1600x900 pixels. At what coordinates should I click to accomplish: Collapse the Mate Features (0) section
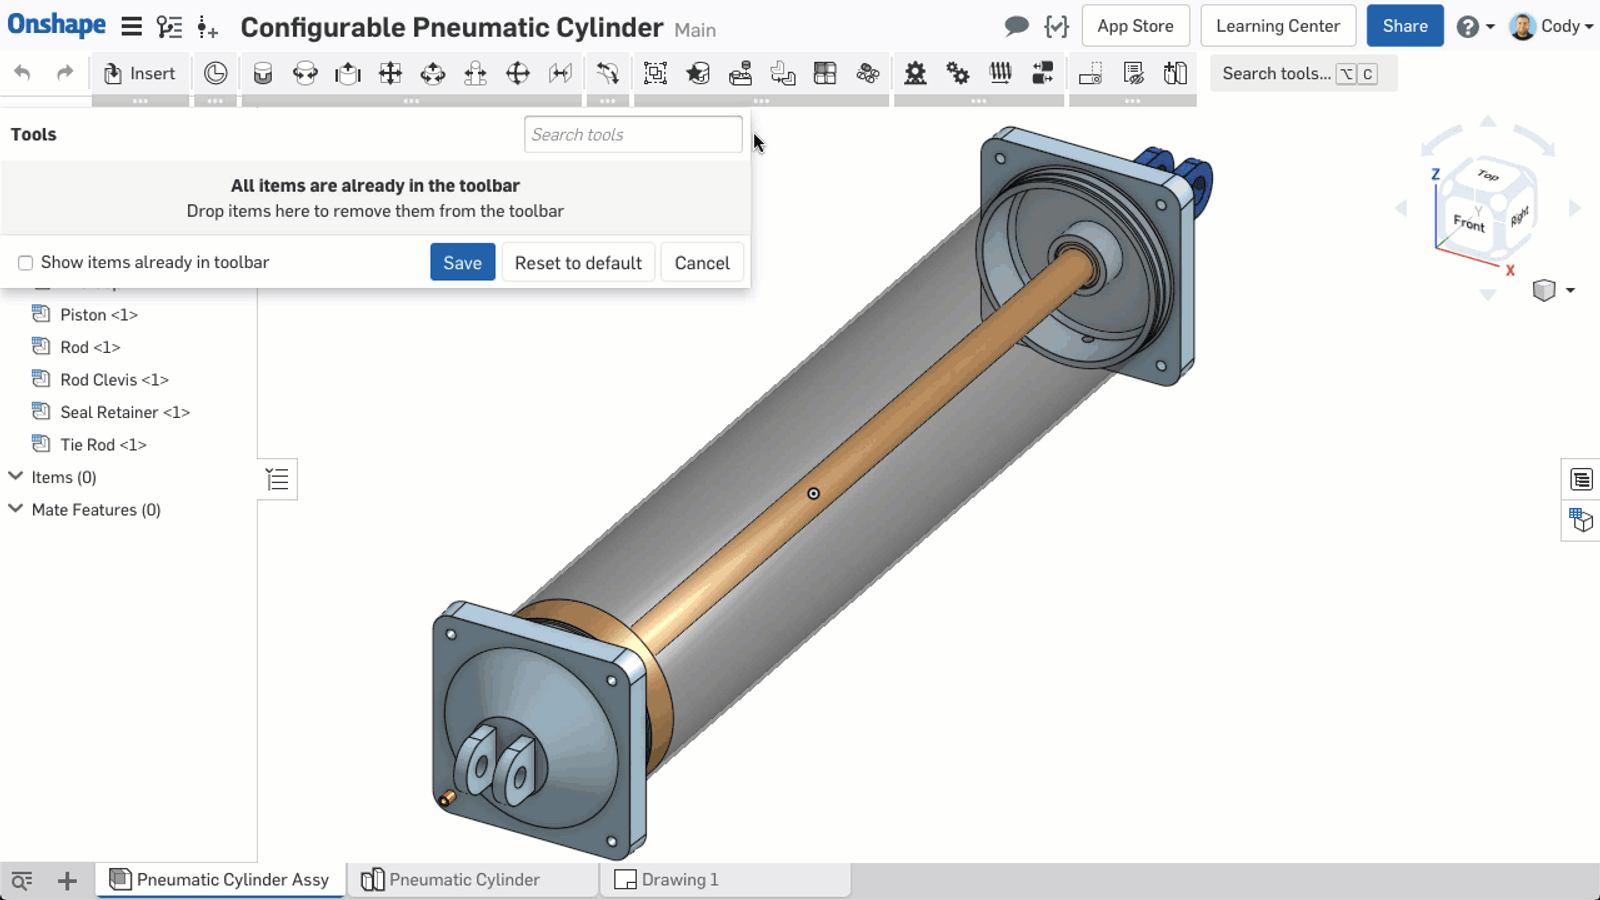coord(16,509)
